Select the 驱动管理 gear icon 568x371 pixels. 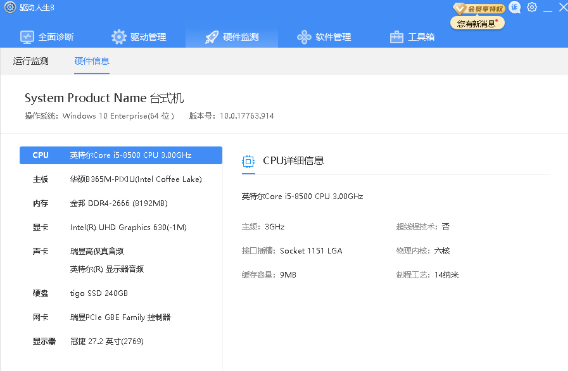pos(118,37)
